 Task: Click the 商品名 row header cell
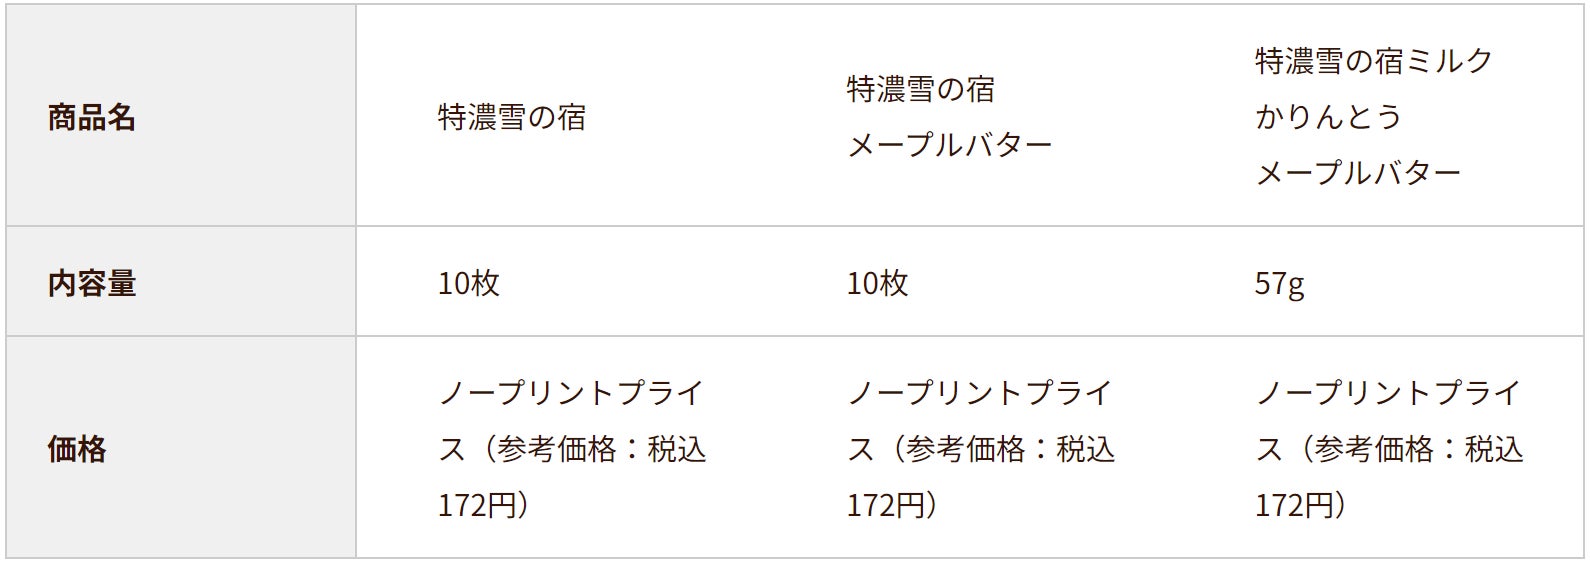coord(91,118)
